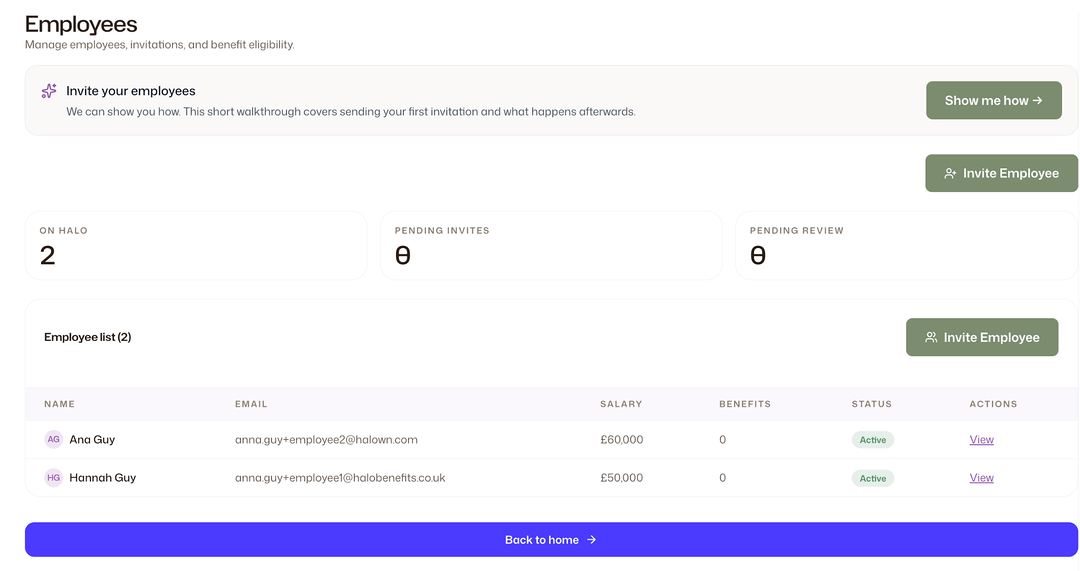
Task: Open View link for Ana Guy
Action: [981, 439]
